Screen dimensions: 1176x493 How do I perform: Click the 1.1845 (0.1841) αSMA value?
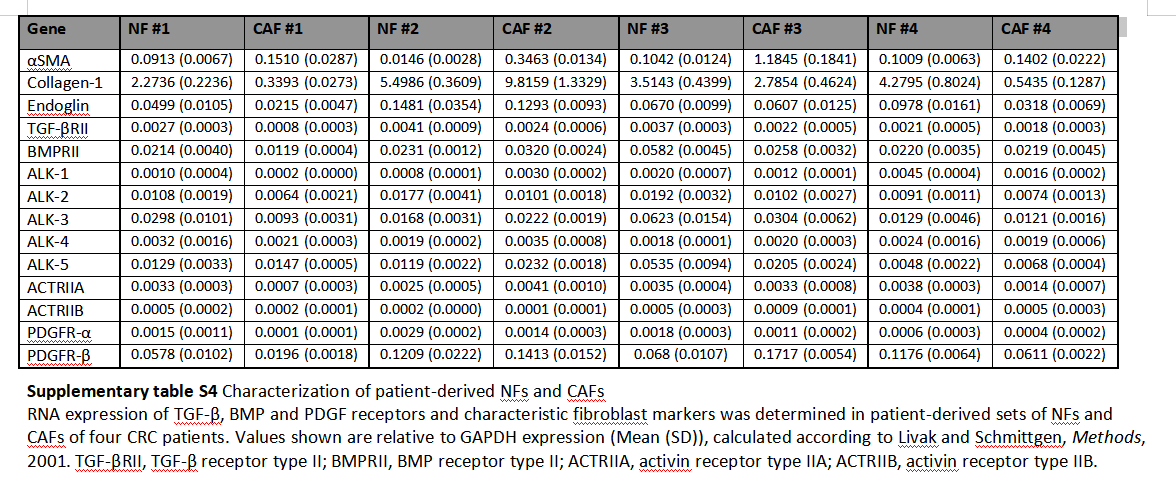[806, 60]
